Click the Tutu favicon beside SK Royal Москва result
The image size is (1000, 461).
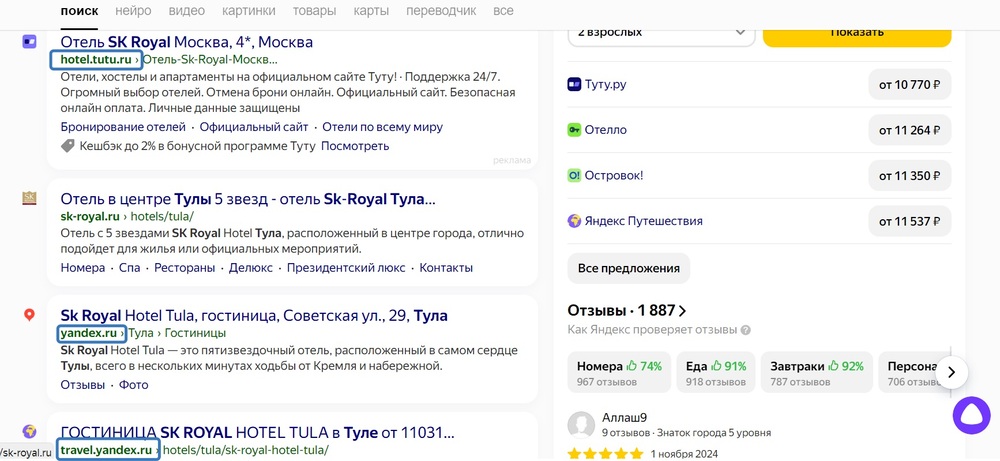click(x=29, y=42)
